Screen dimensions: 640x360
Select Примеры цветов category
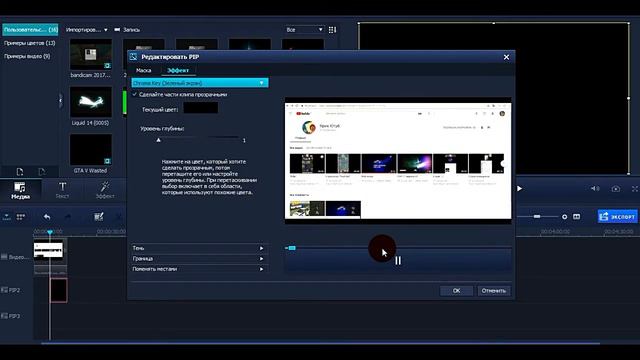click(x=29, y=43)
